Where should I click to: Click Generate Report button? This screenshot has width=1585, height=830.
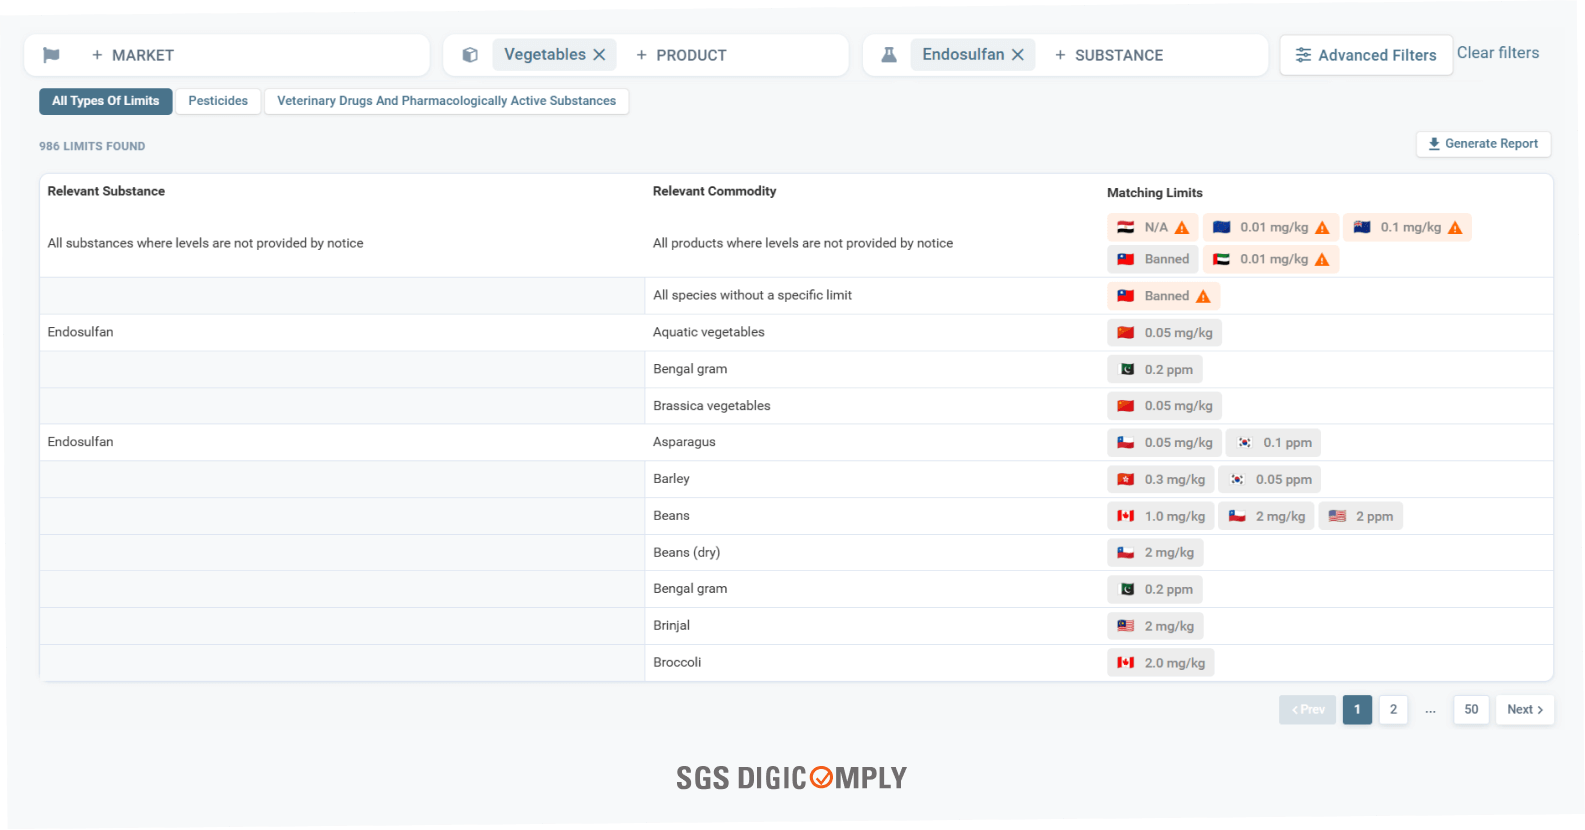(1483, 144)
